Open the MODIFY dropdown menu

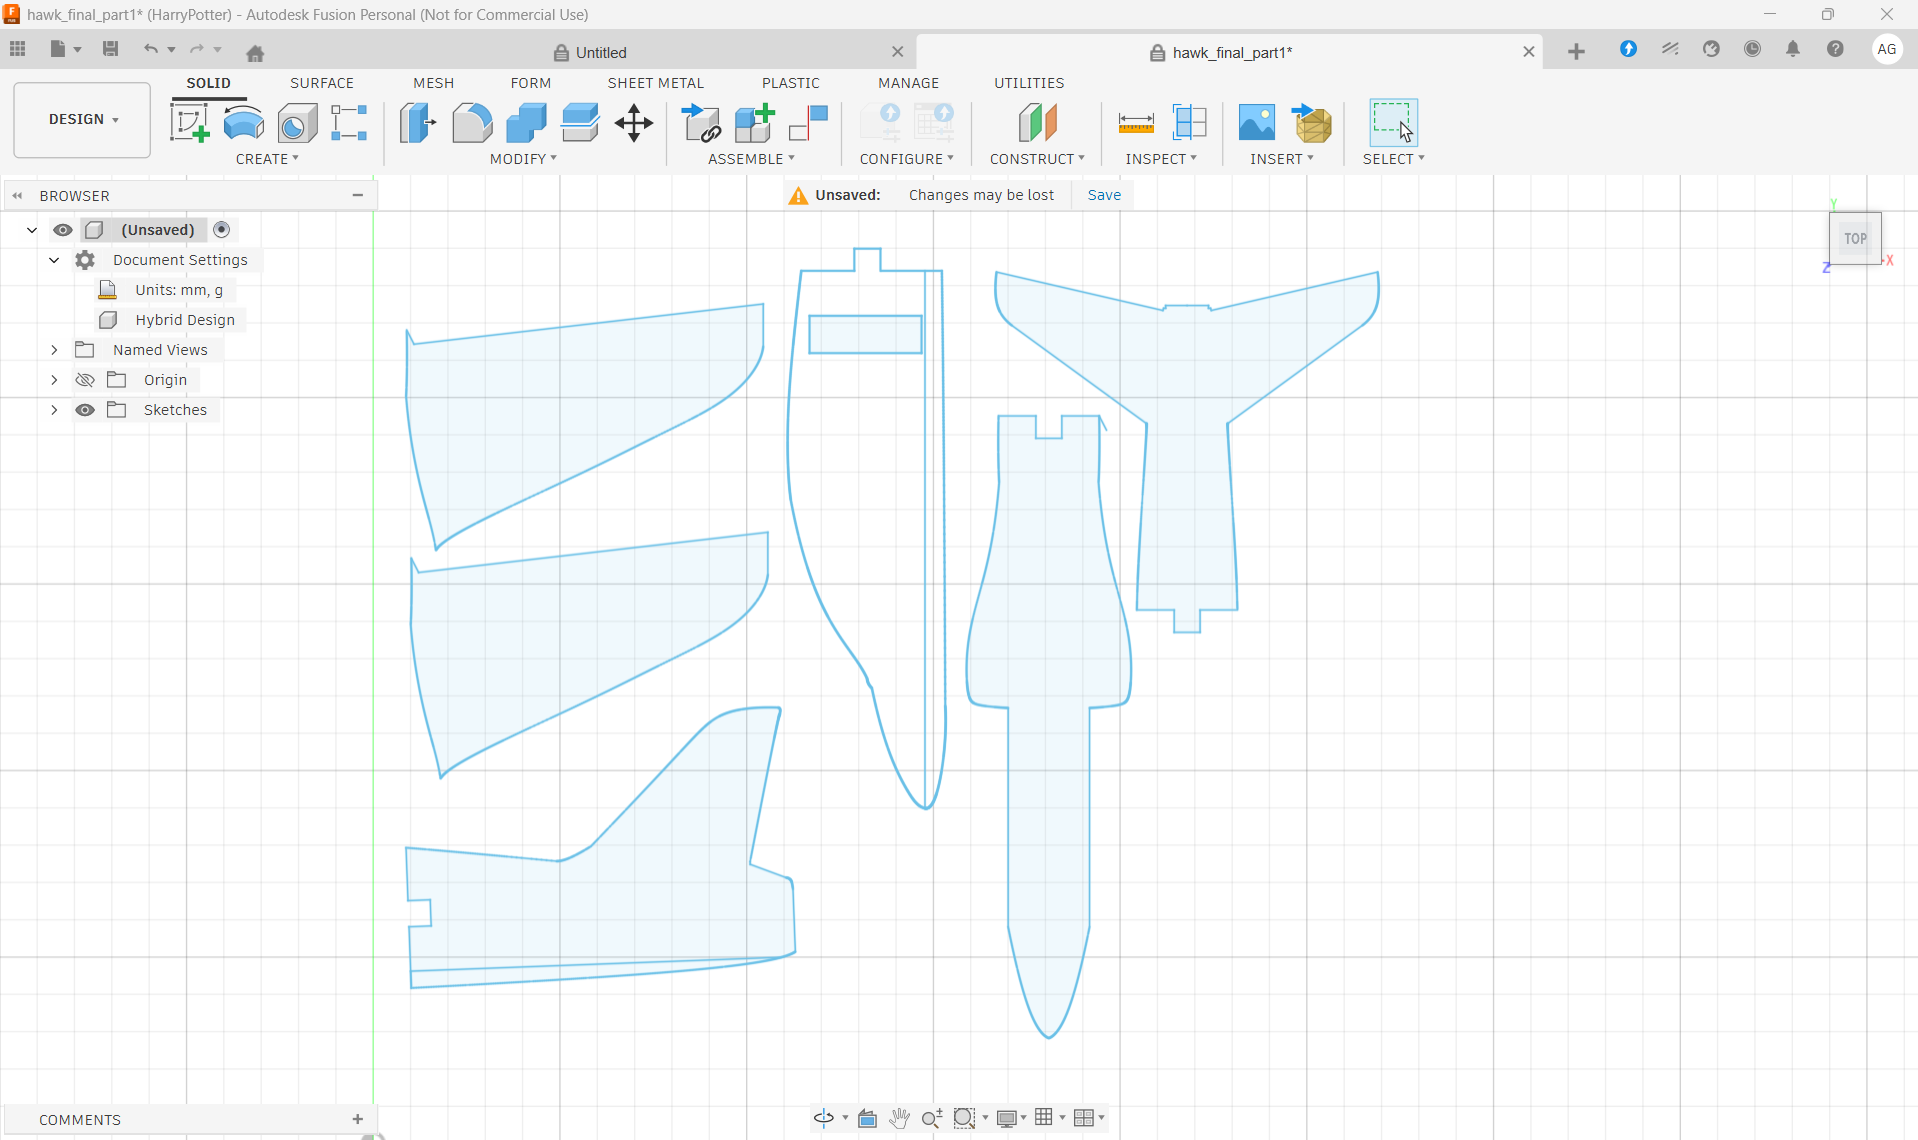pos(523,159)
